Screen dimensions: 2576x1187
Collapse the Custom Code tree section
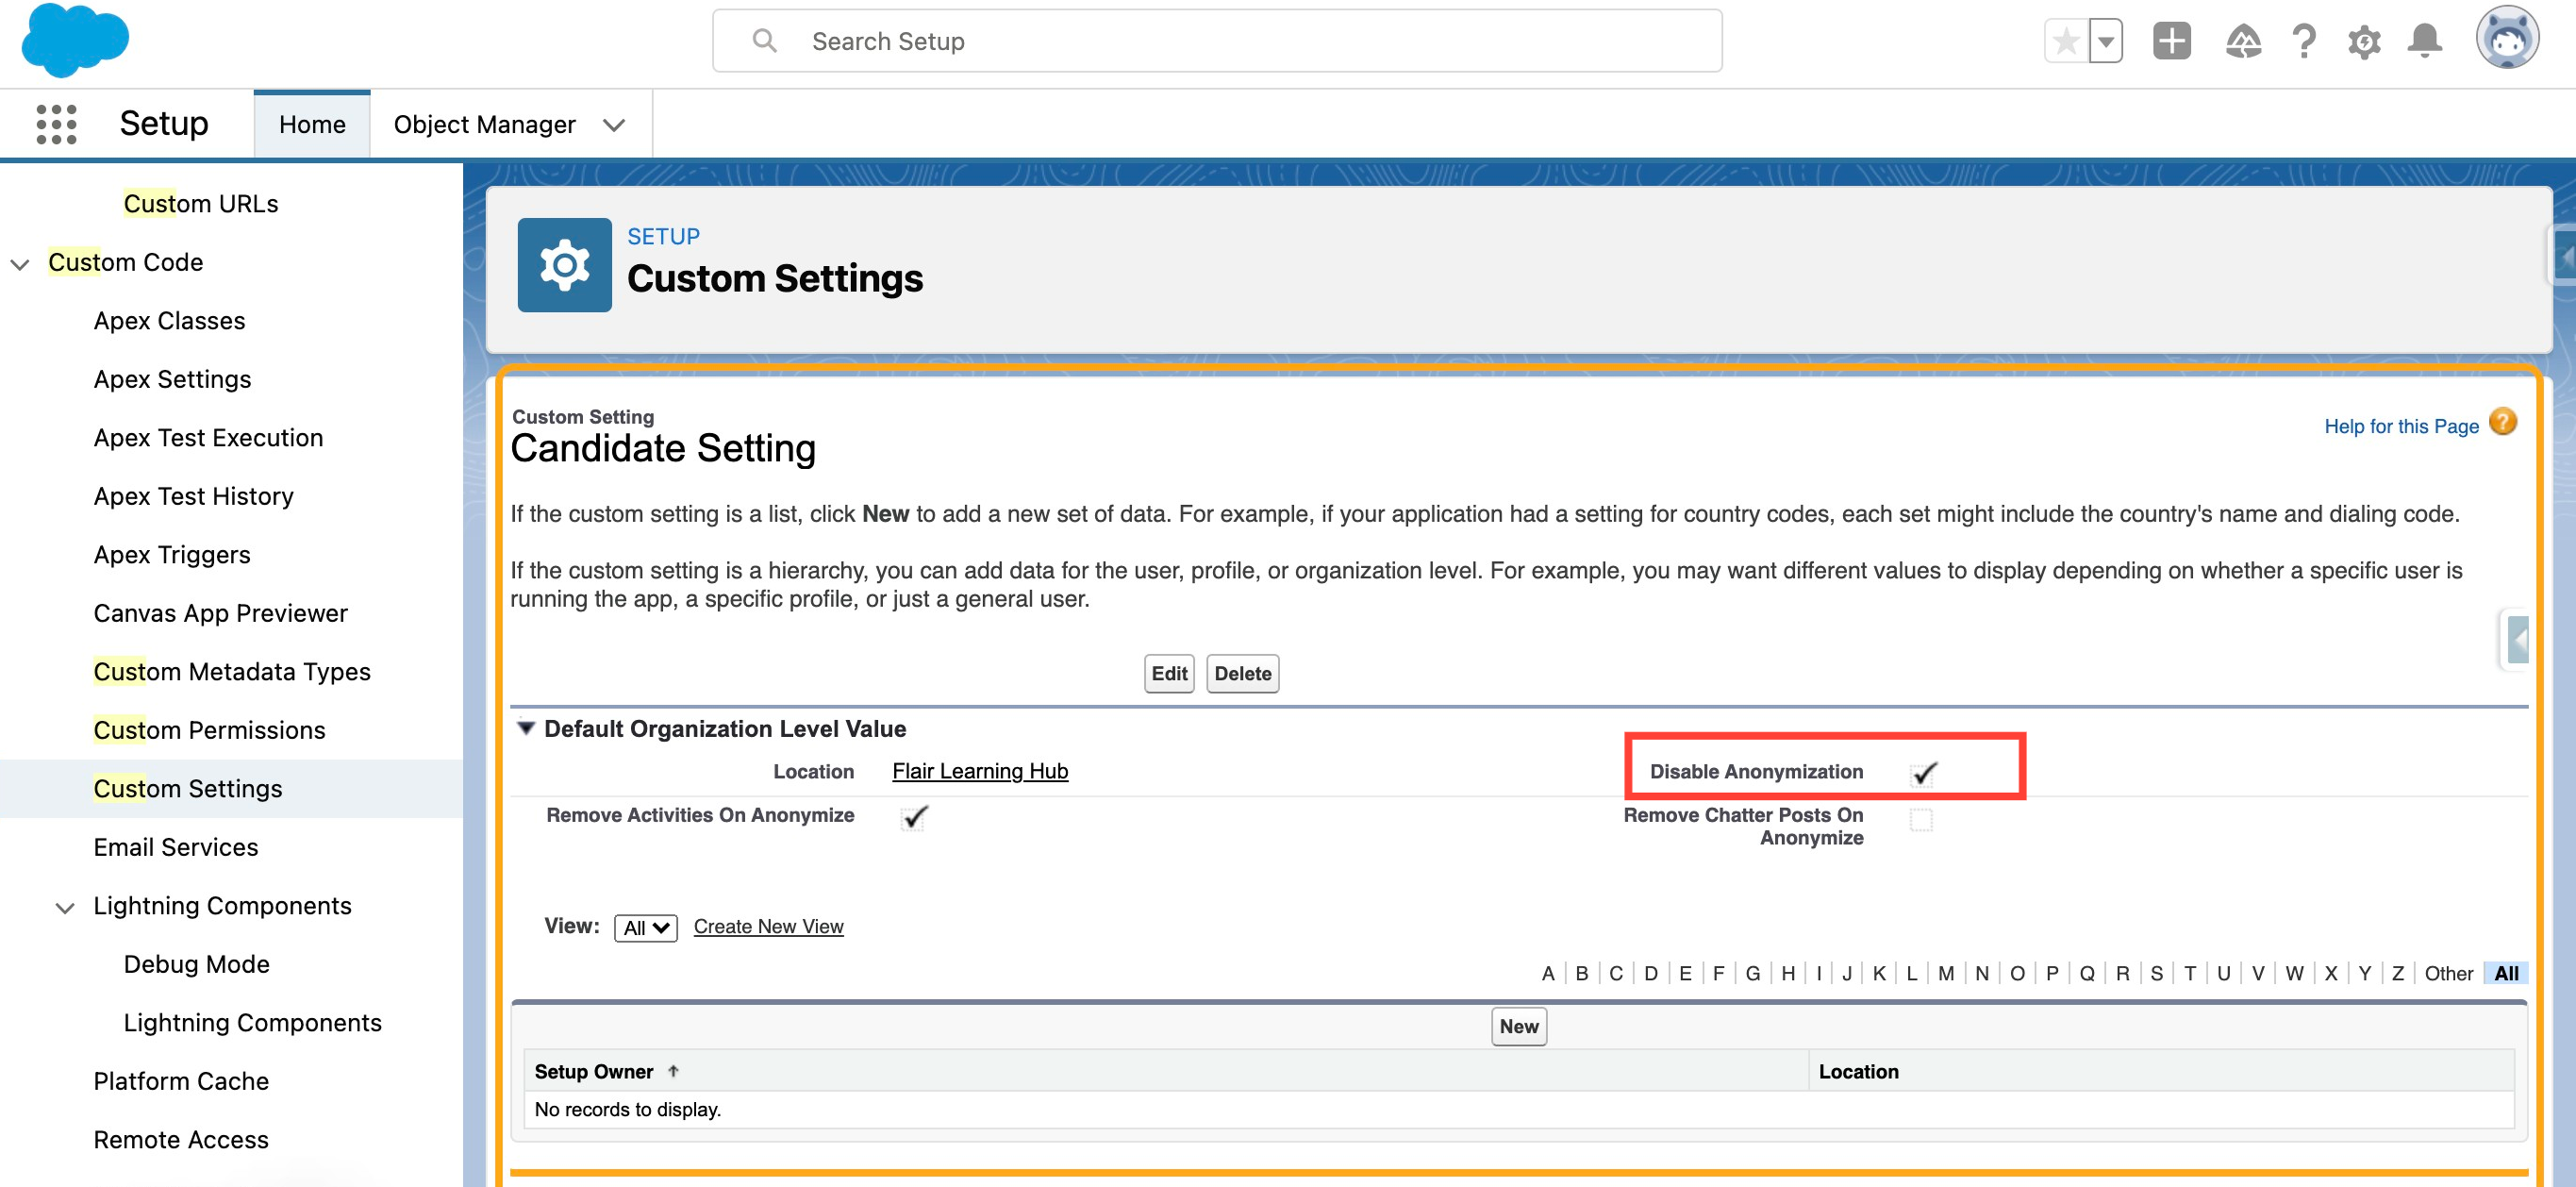click(20, 264)
